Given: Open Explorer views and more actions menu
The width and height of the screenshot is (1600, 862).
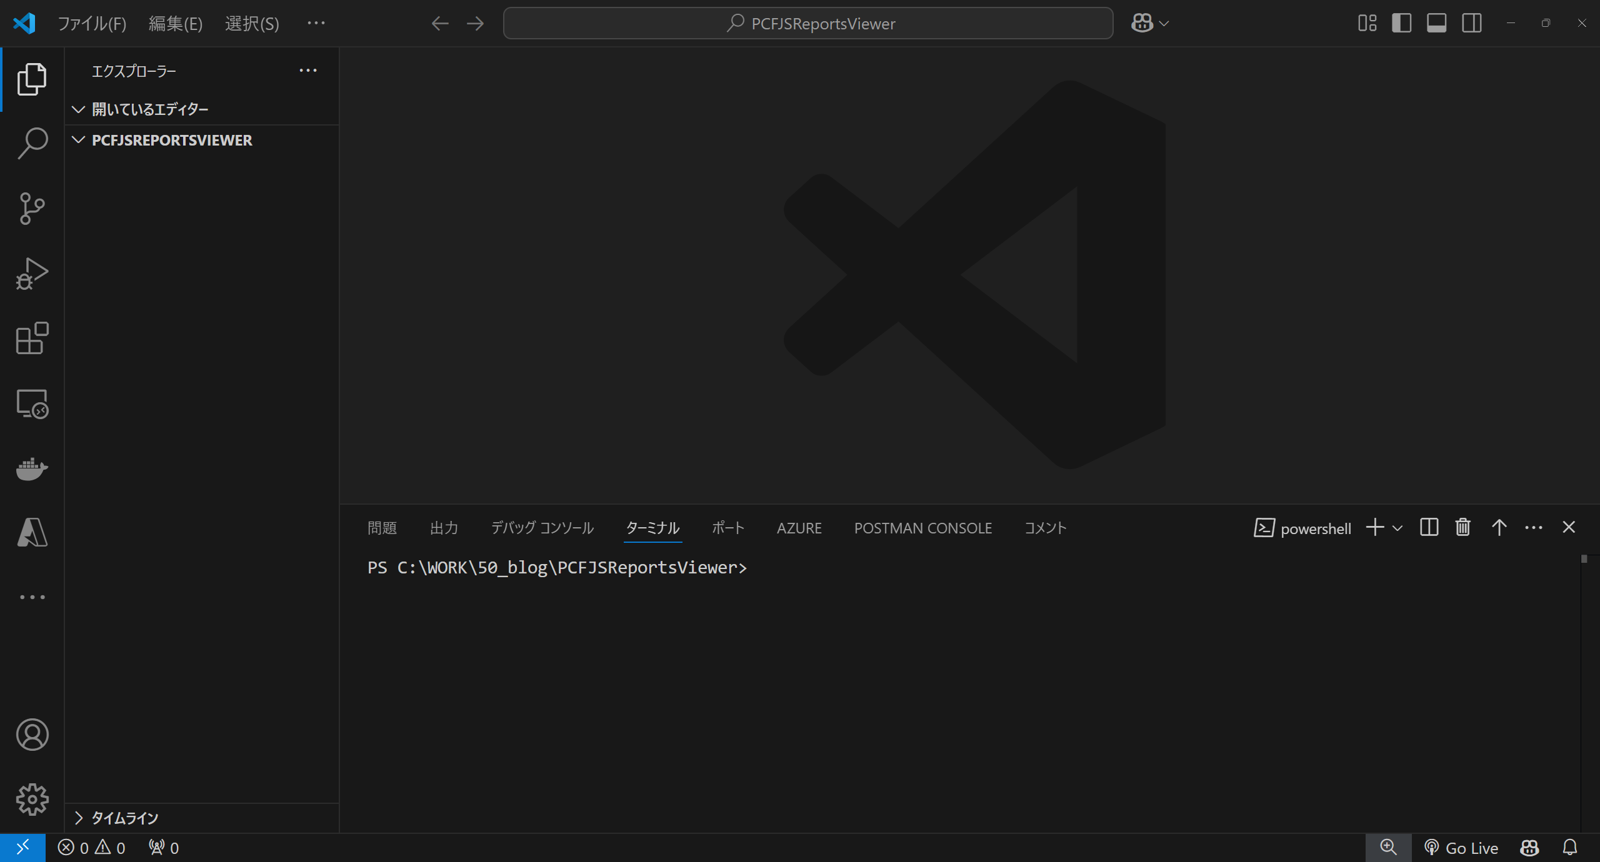Looking at the screenshot, I should coord(308,71).
